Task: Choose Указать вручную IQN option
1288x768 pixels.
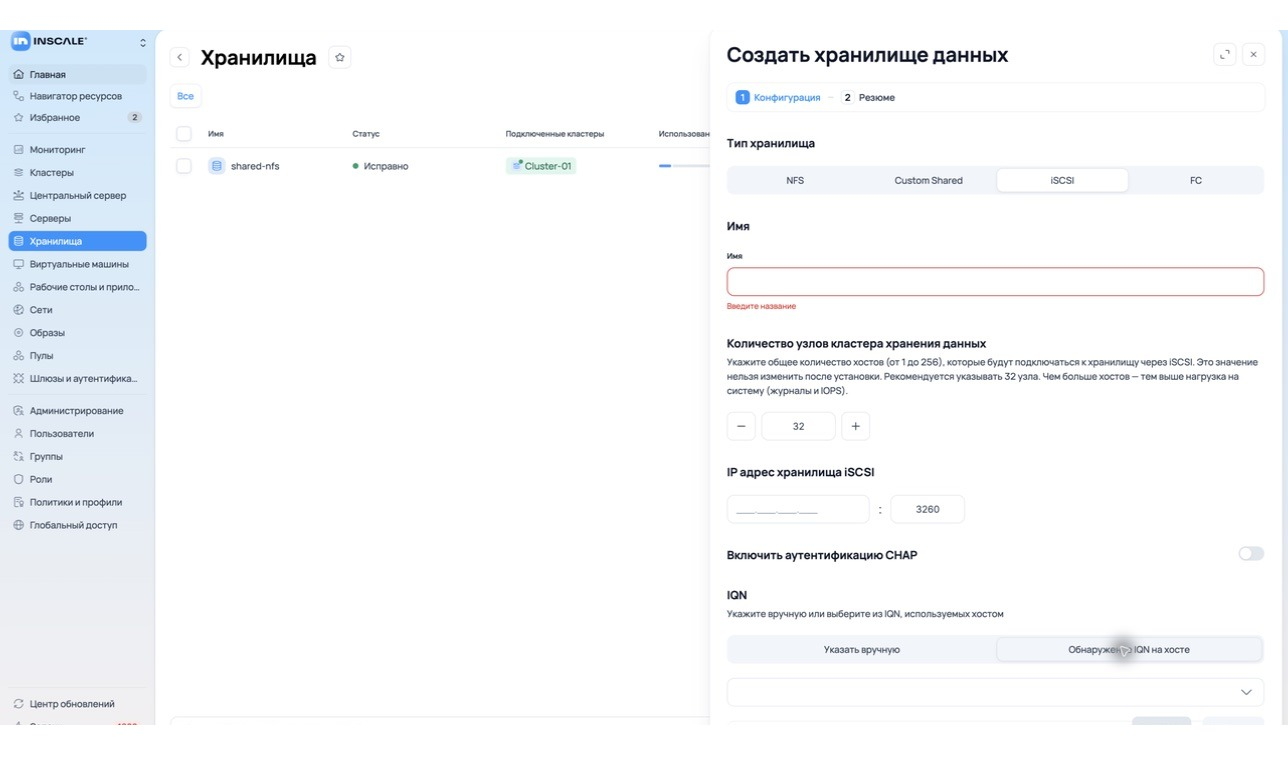Action: 862,649
